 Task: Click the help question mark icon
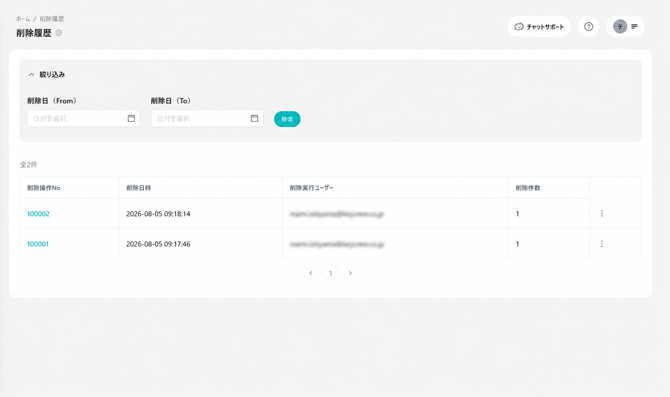point(588,26)
